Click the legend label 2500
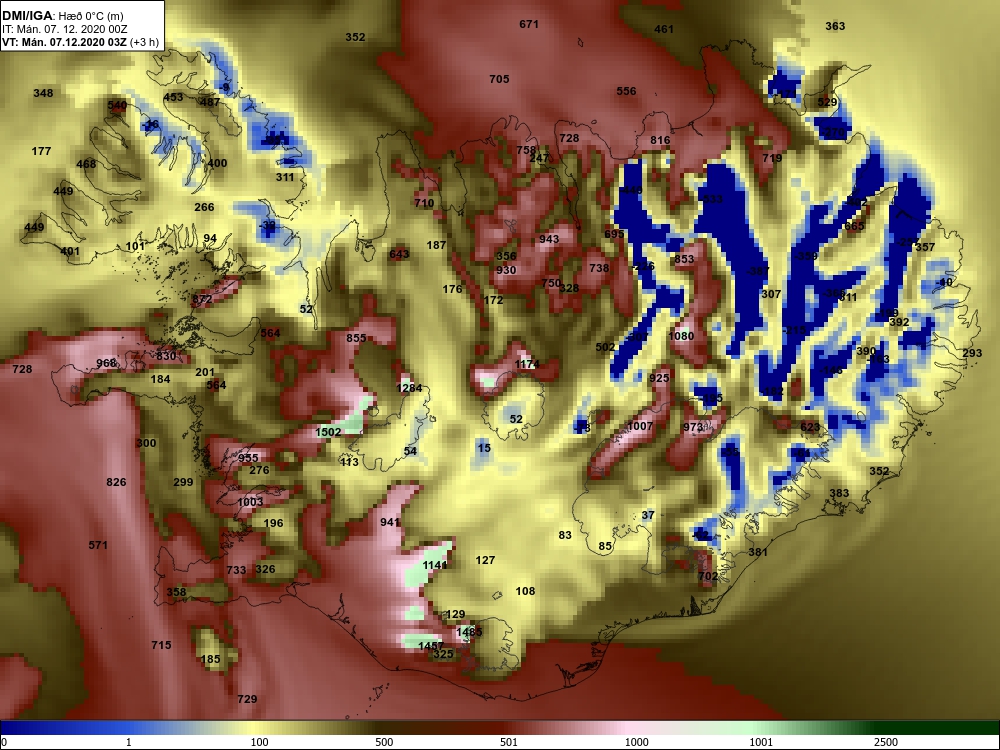This screenshot has width=1000, height=750. (x=886, y=742)
